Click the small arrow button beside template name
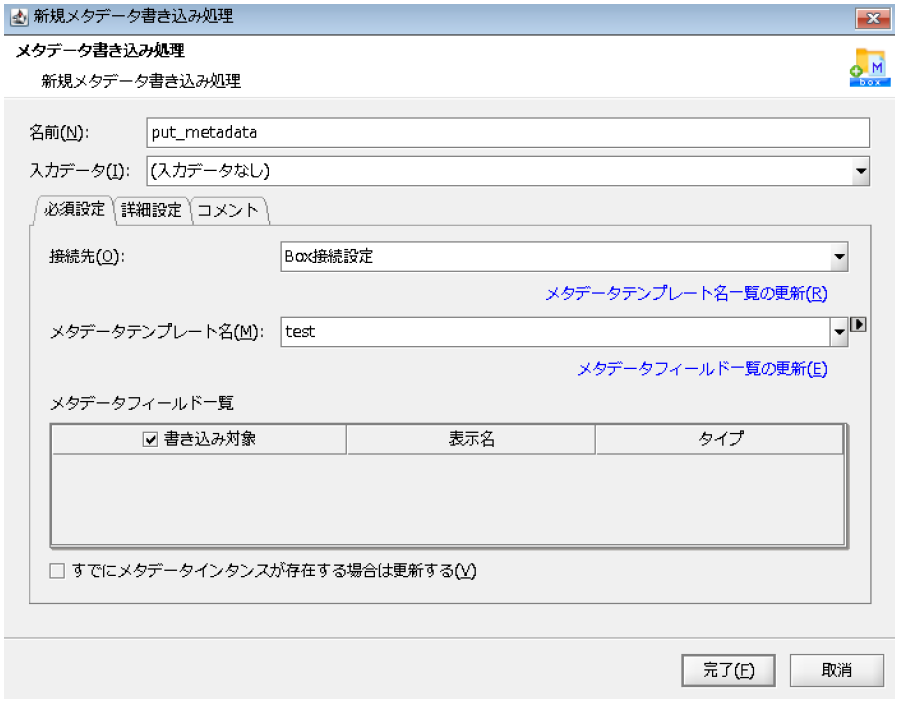 [x=857, y=325]
